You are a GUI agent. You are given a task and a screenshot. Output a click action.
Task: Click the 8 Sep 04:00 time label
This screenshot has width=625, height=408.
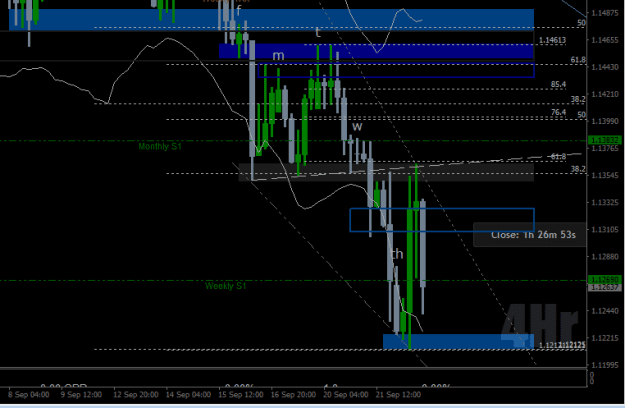point(29,395)
